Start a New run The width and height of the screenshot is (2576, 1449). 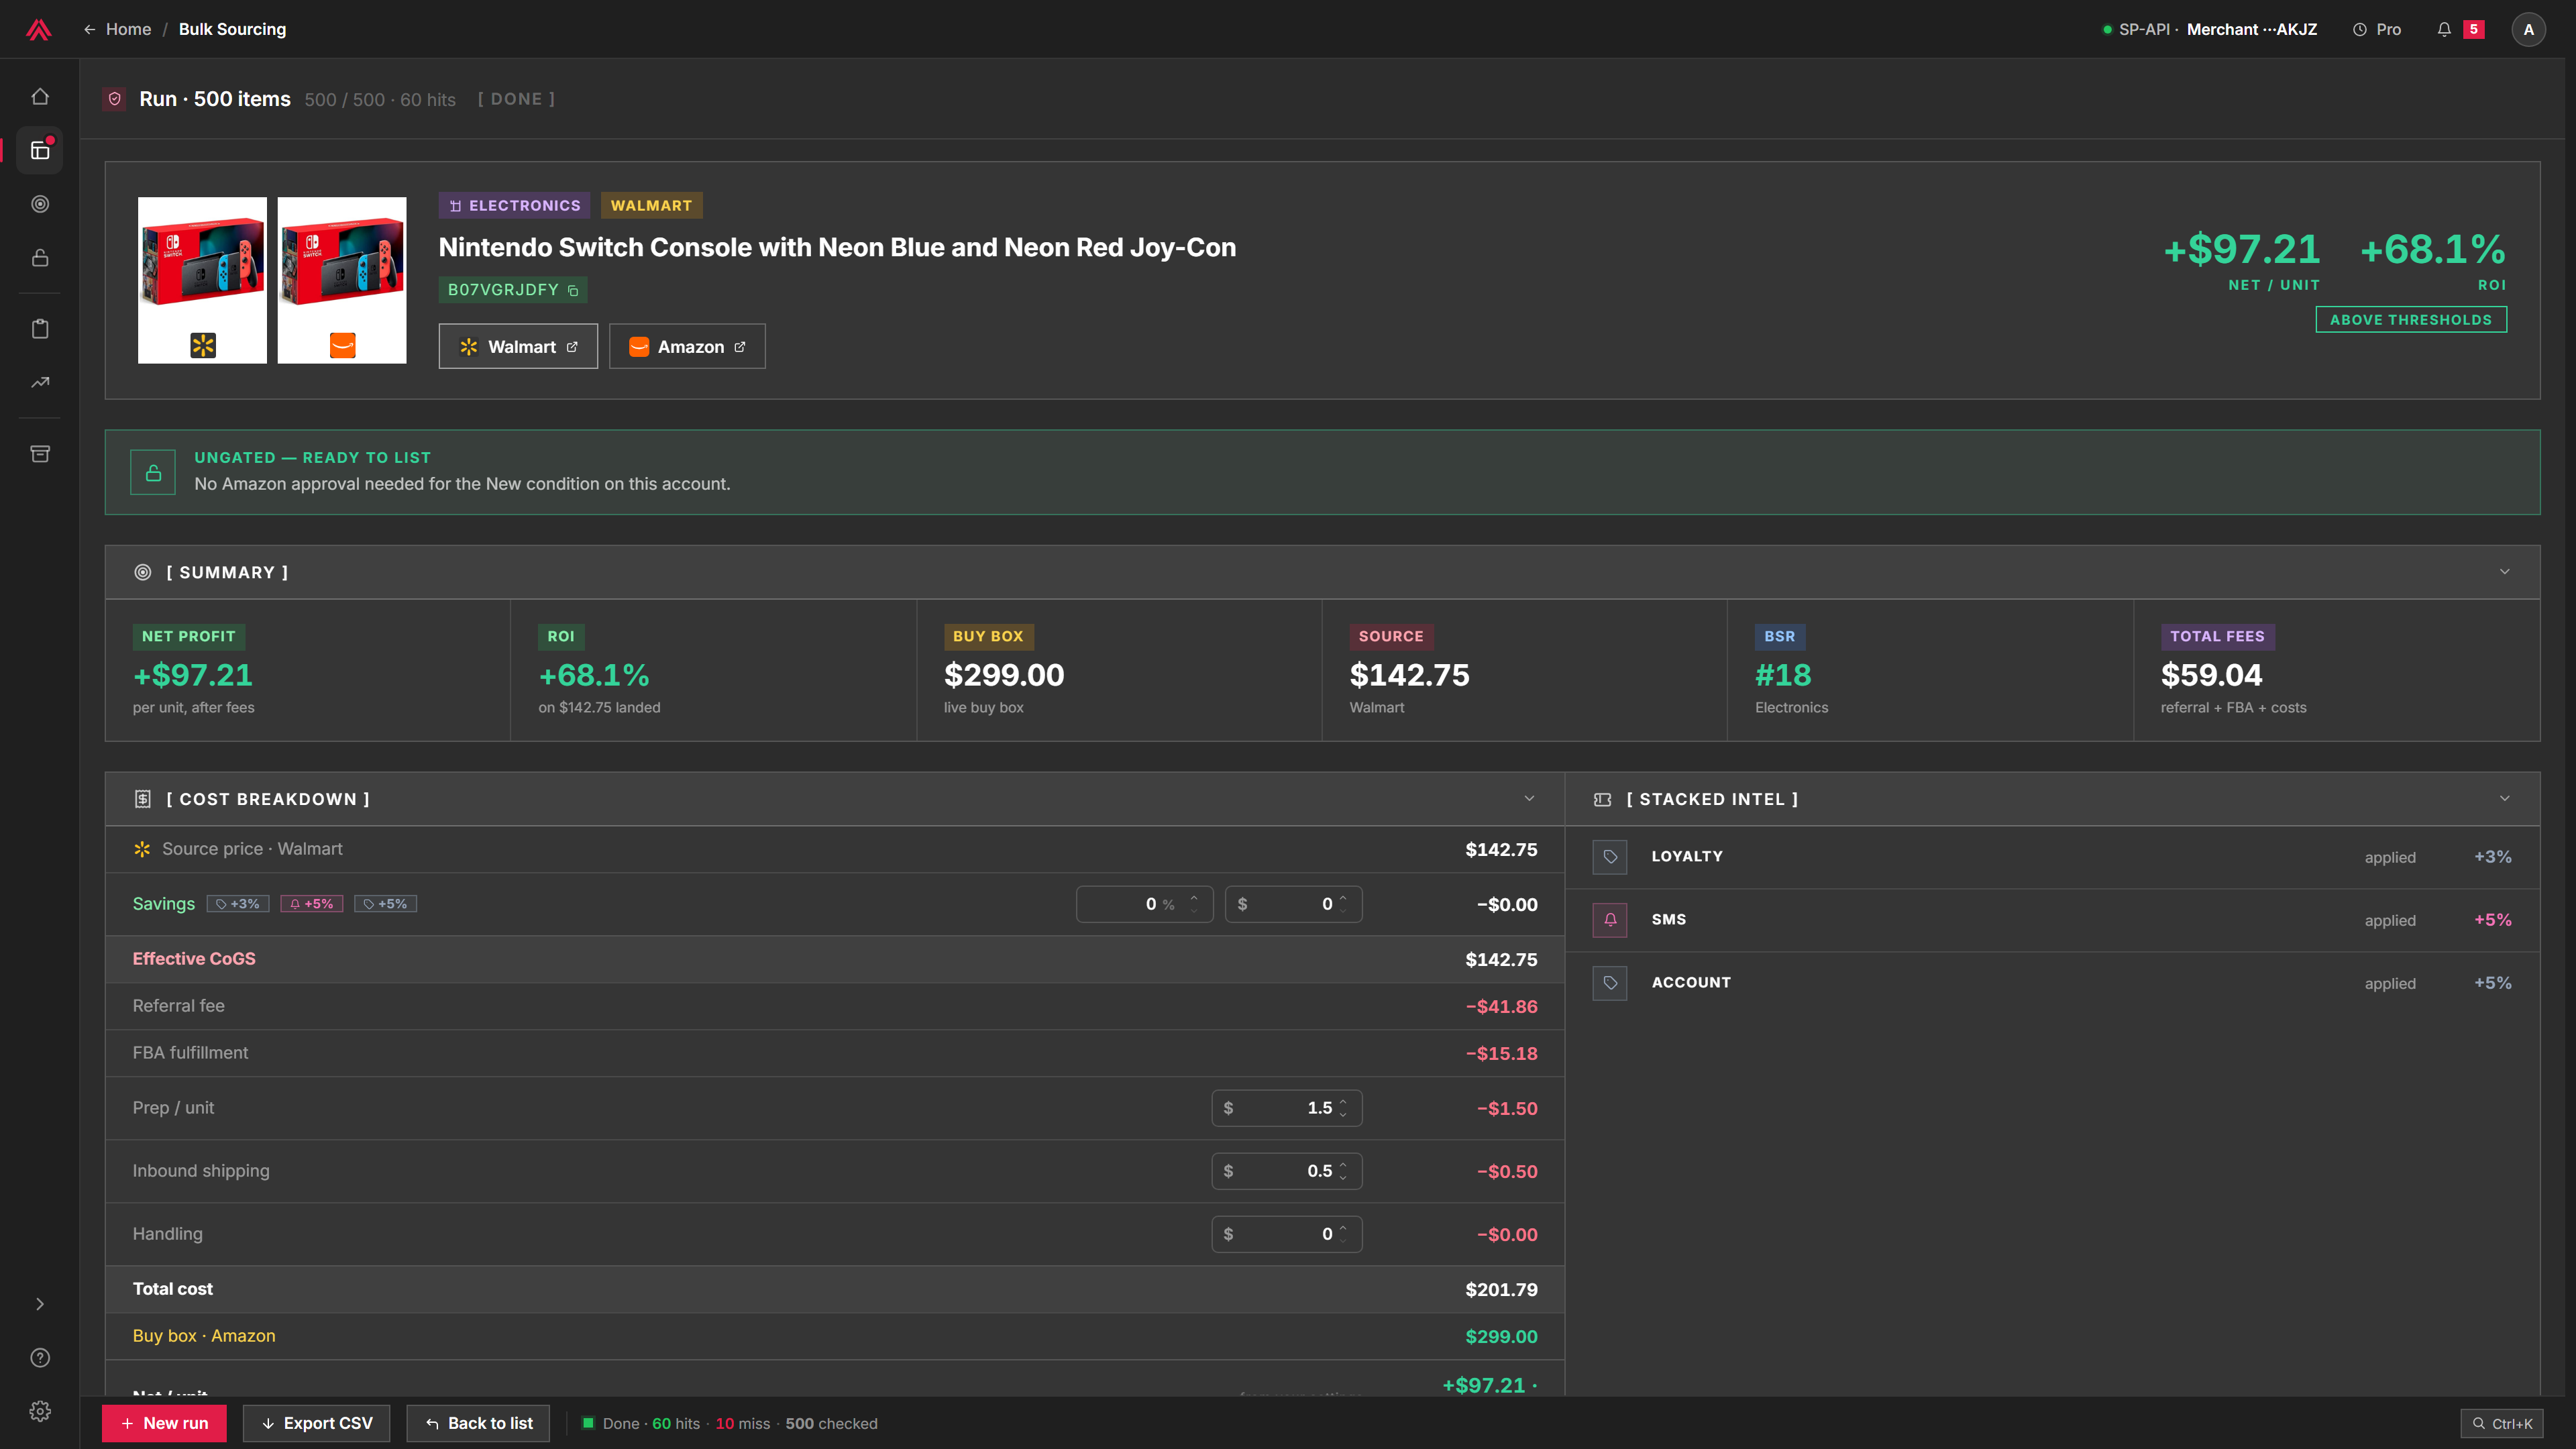click(164, 1423)
